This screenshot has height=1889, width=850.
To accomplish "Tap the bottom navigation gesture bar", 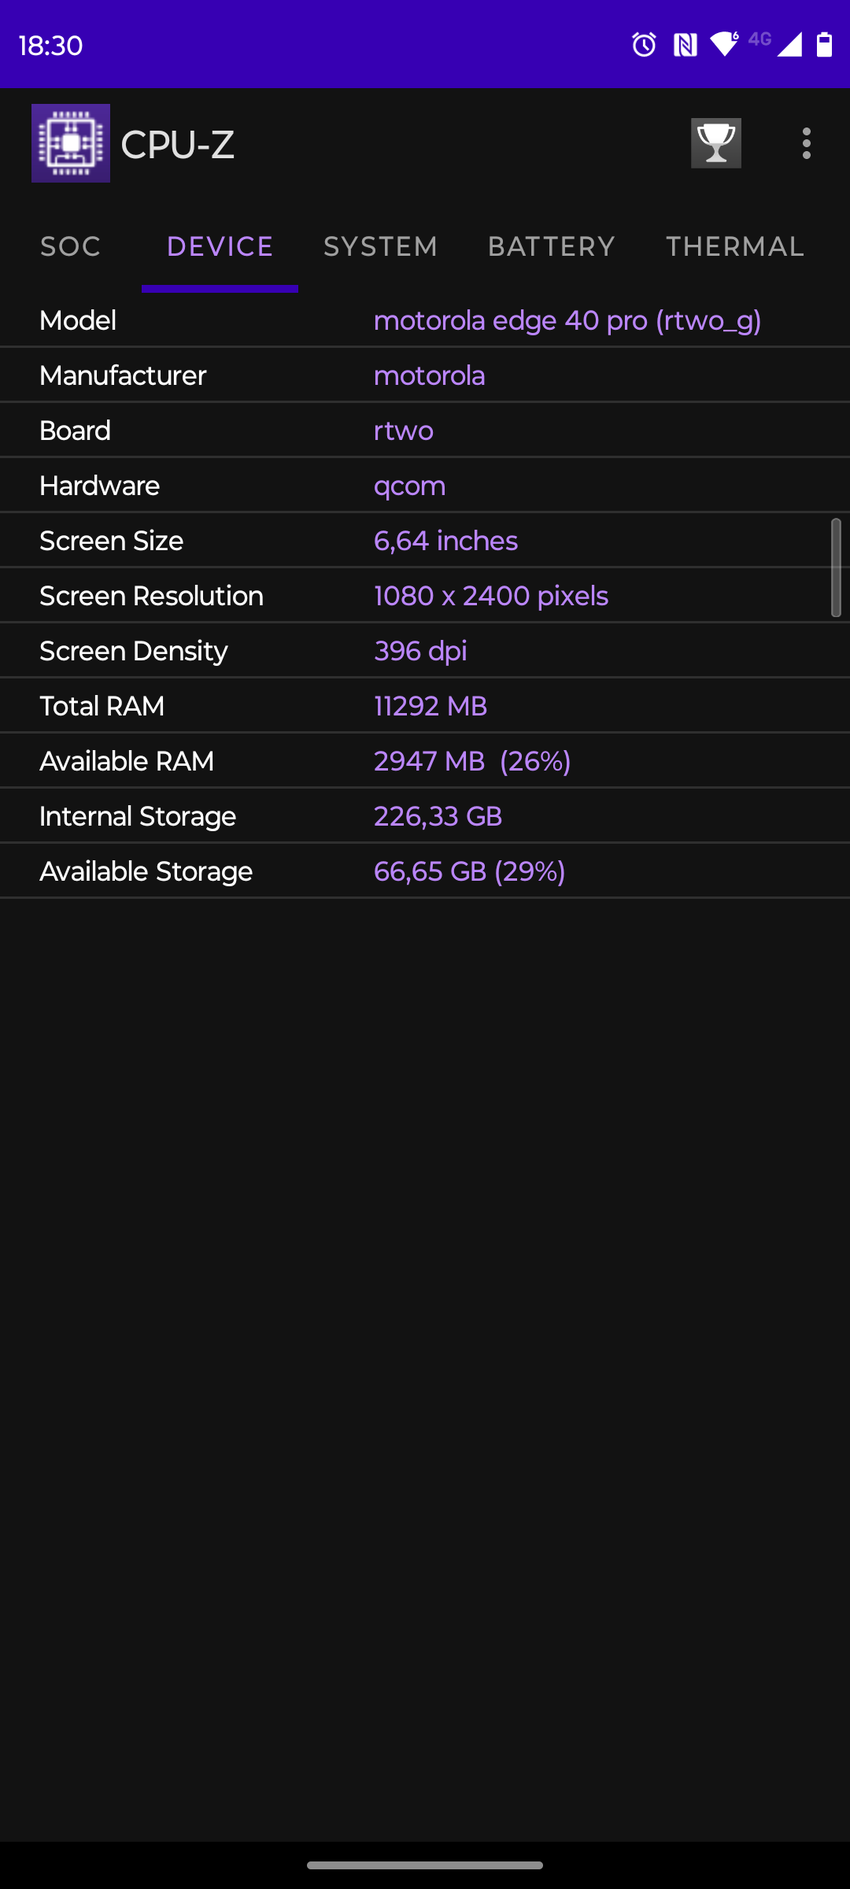I will 425,1865.
